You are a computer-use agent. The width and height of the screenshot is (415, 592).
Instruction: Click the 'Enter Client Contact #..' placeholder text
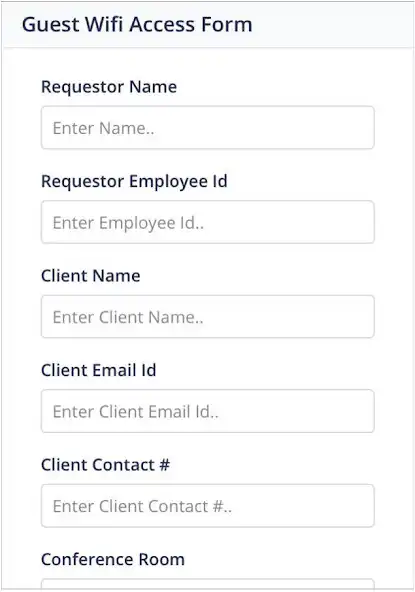[142, 506]
